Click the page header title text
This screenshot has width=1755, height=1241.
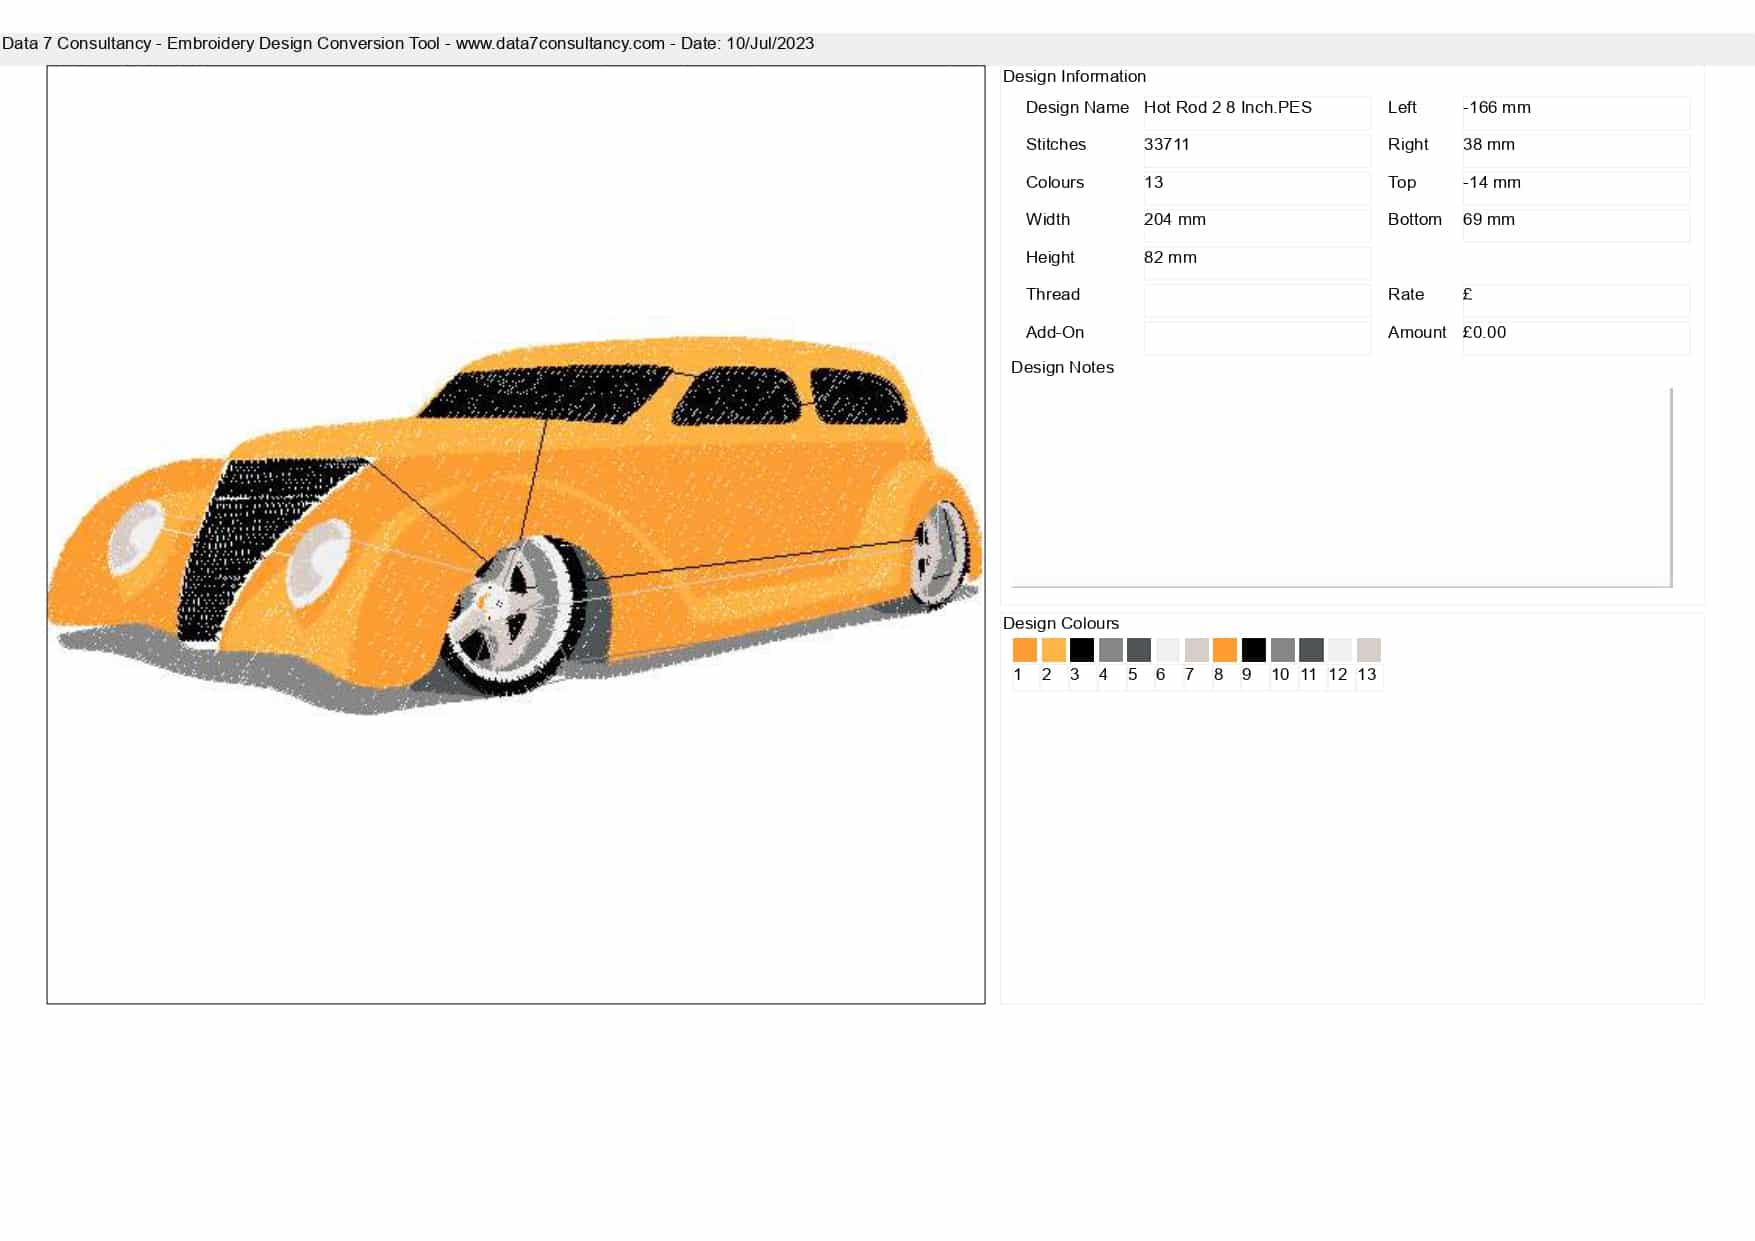pyautogui.click(x=408, y=44)
